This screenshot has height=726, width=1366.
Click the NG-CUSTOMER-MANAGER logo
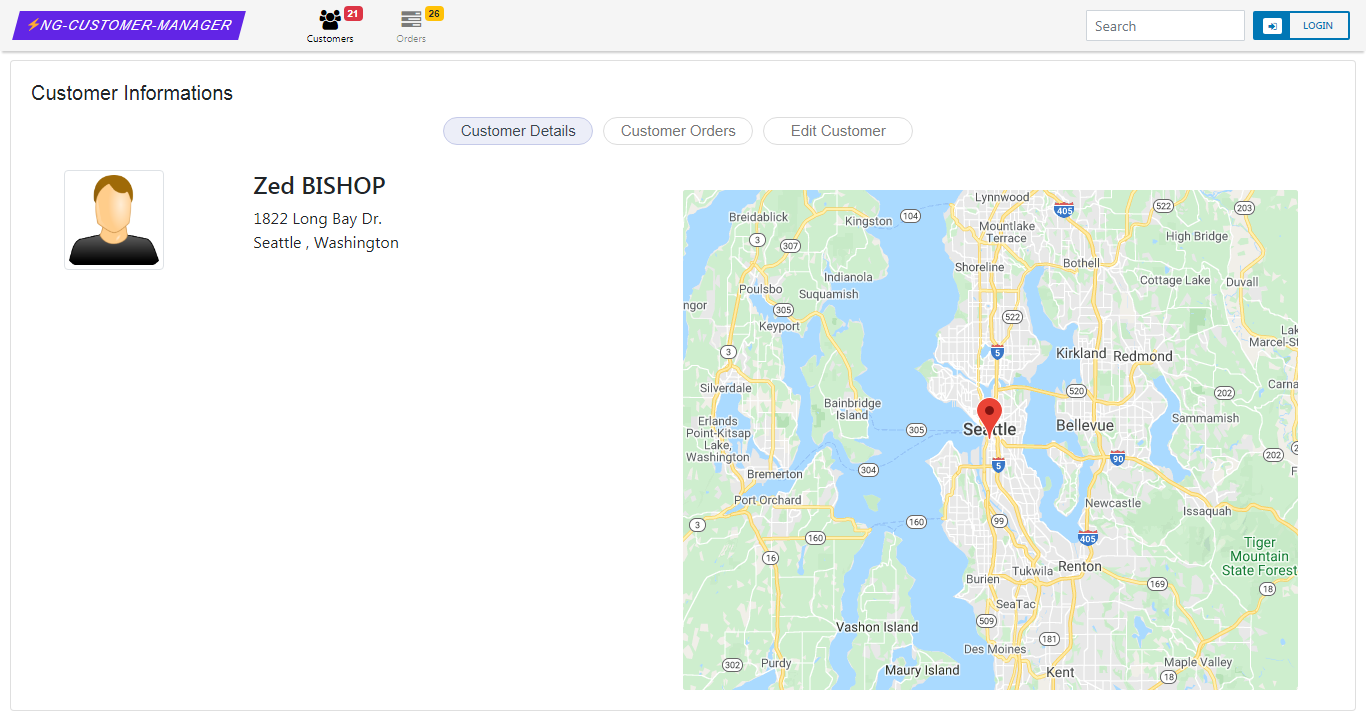pyautogui.click(x=129, y=26)
